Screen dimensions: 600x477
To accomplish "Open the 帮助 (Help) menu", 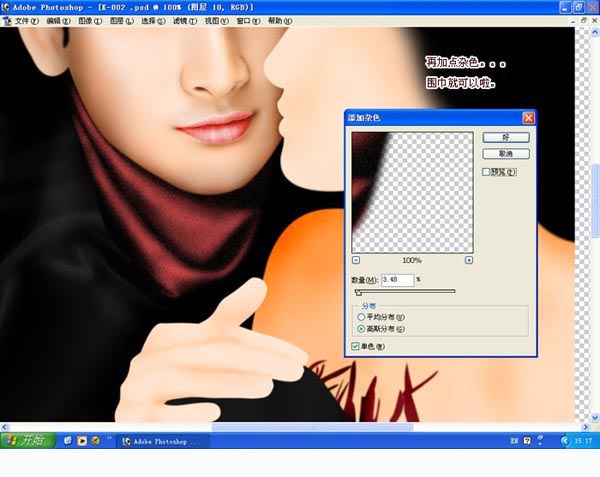I will [280, 21].
